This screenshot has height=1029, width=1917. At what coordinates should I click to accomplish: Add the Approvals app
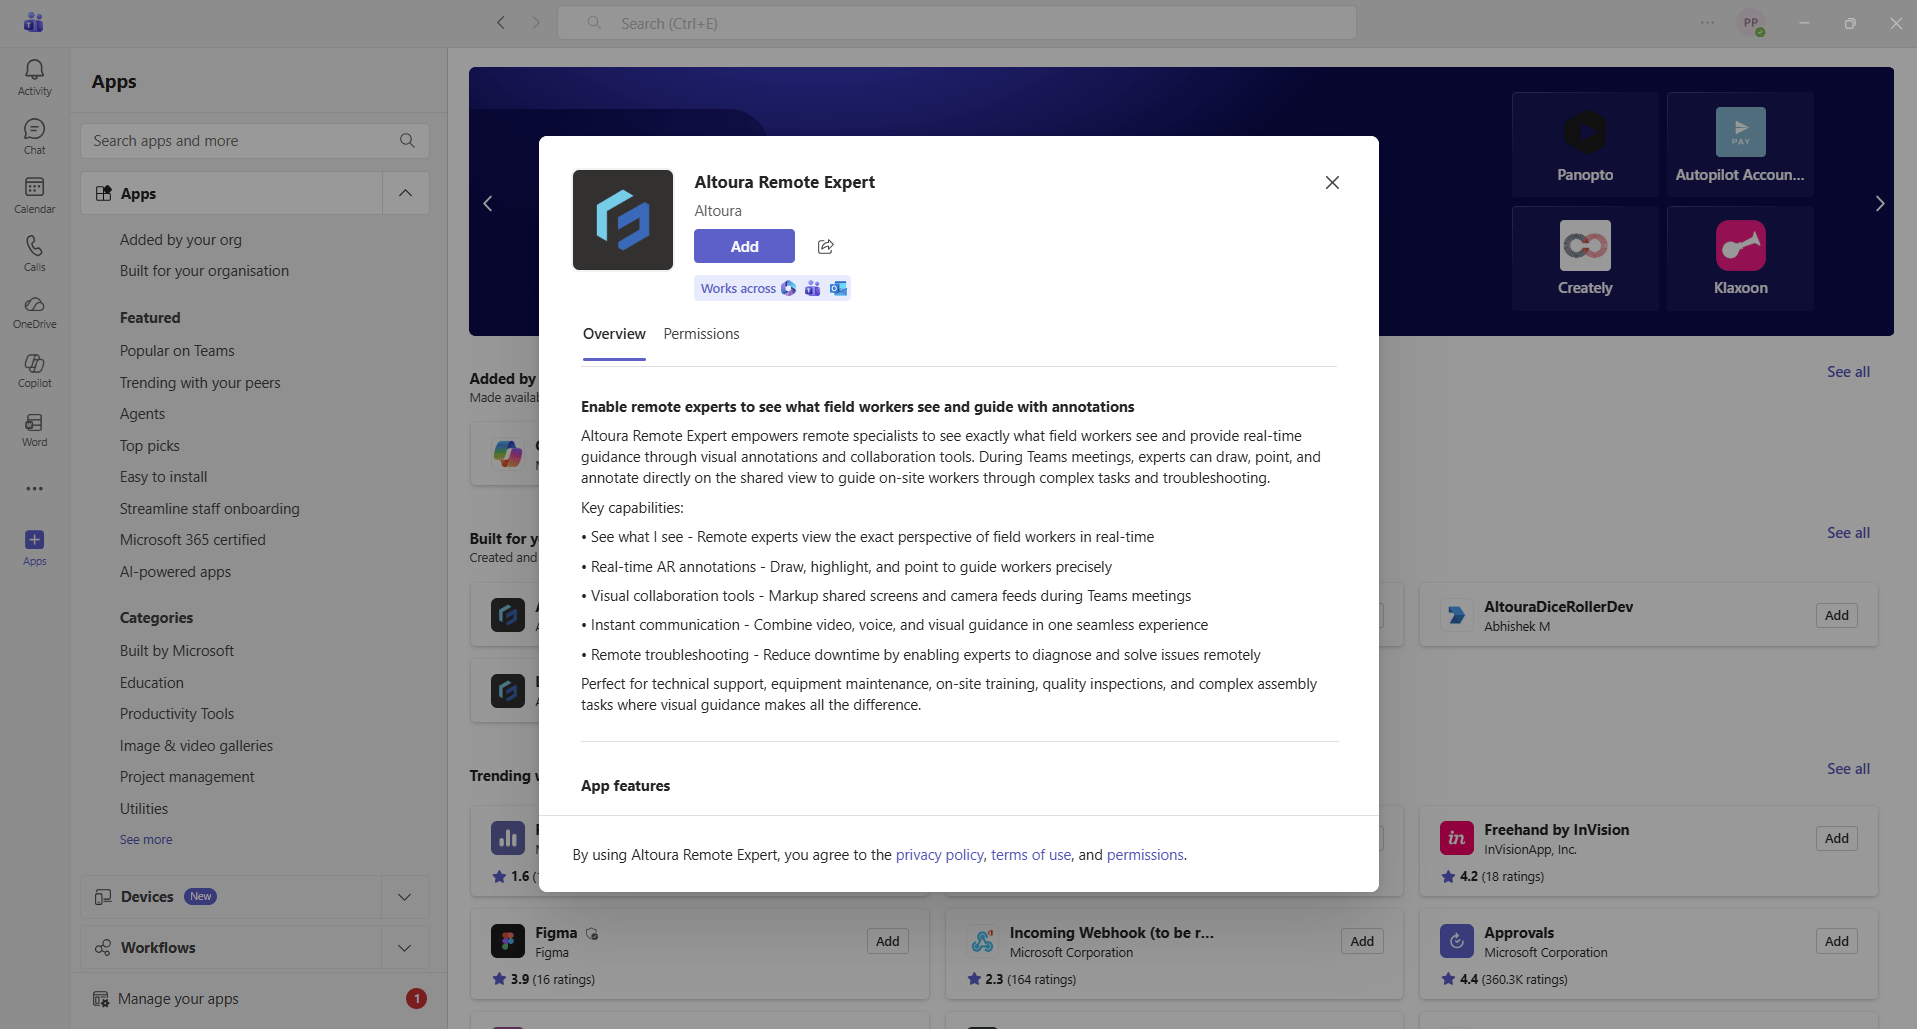[x=1836, y=942]
